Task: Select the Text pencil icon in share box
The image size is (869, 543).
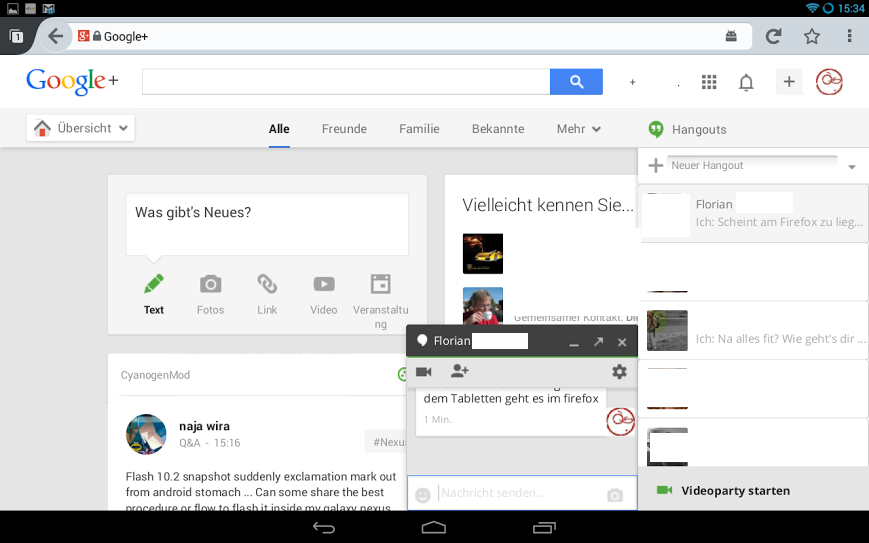Action: (154, 284)
